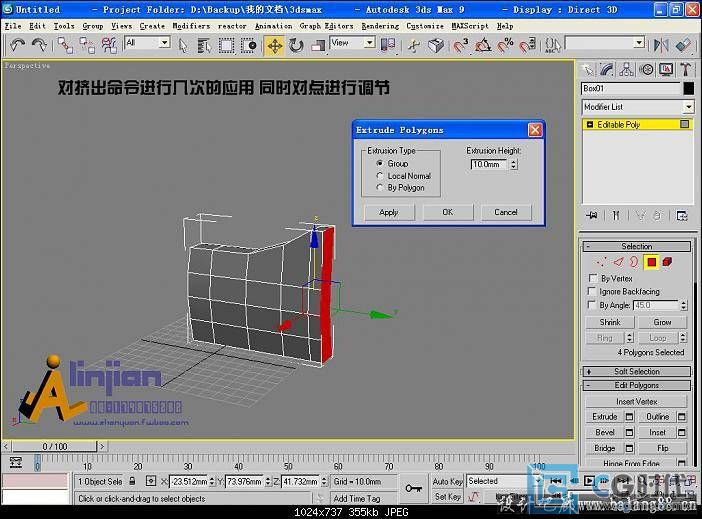This screenshot has width=702, height=519.
Task: Click the Redo arrow icon
Action: click(40, 45)
